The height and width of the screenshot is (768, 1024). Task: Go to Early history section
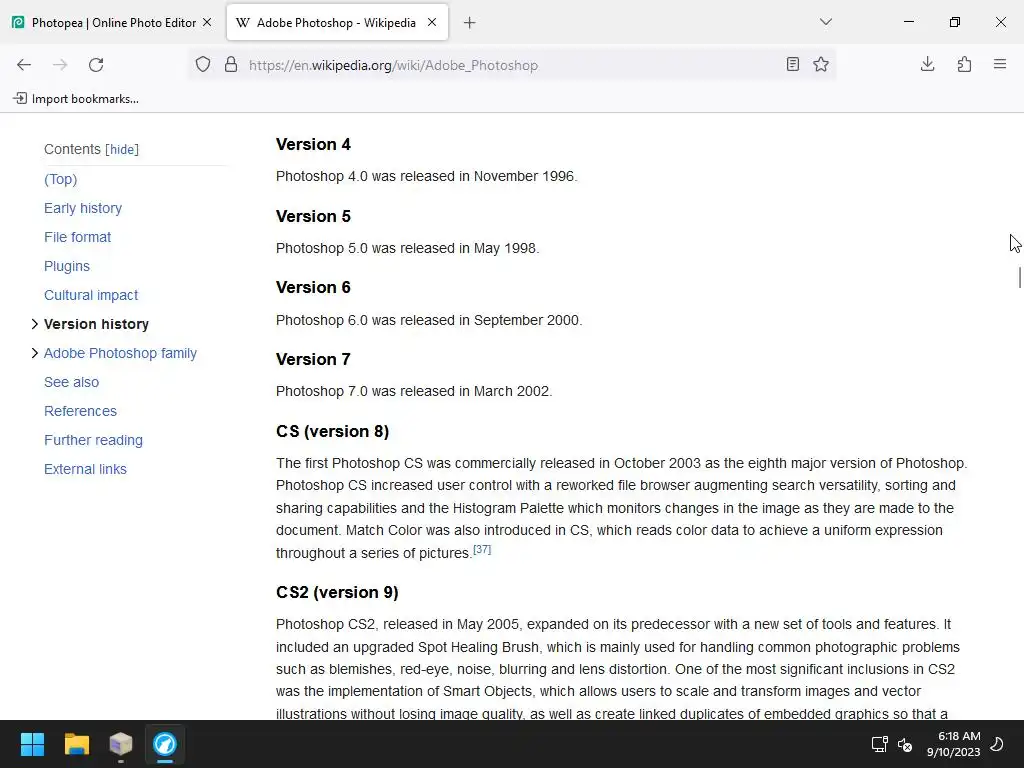(83, 208)
